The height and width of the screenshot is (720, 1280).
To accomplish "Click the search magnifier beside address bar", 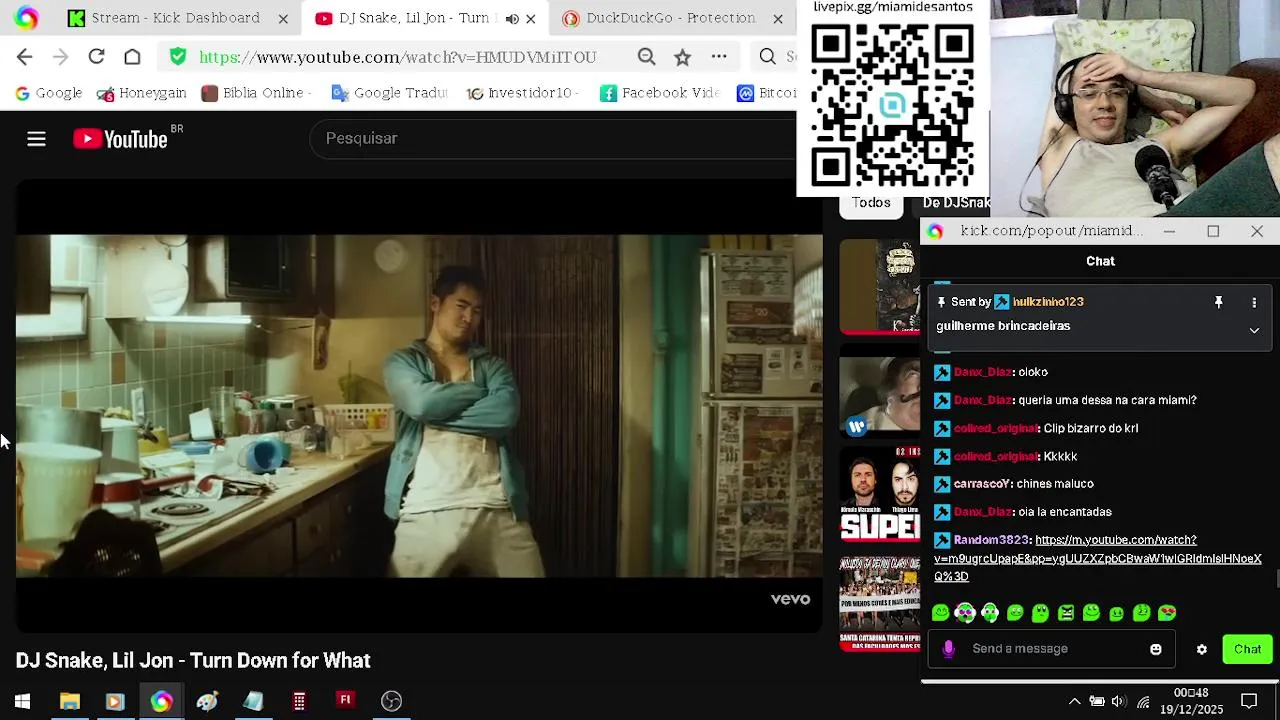I will (767, 57).
